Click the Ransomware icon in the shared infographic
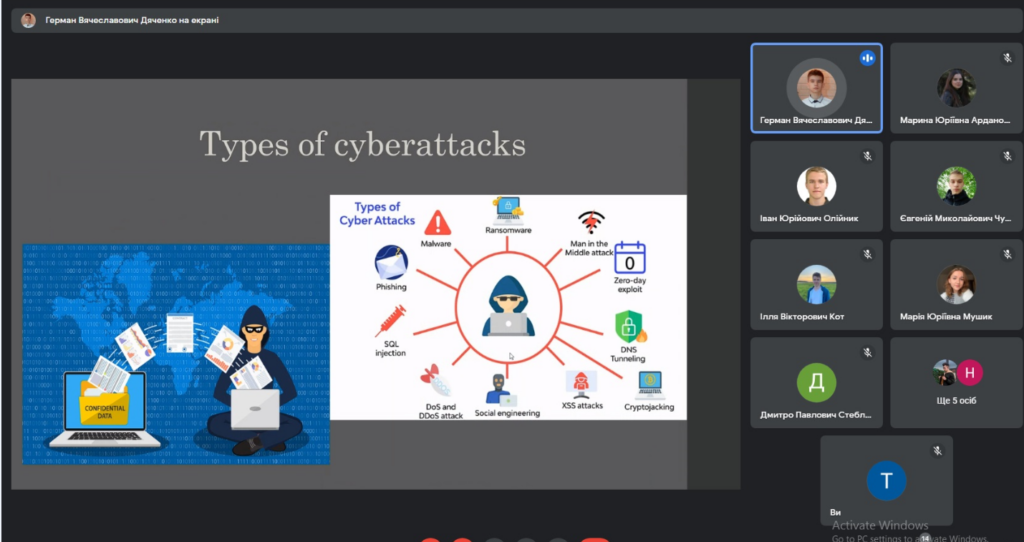 click(508, 210)
